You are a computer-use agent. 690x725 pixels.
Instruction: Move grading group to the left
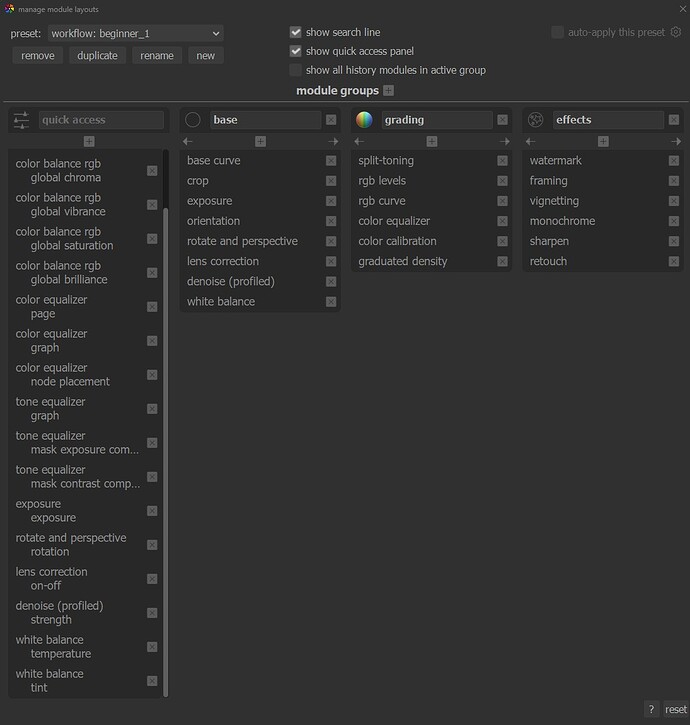pyautogui.click(x=359, y=141)
